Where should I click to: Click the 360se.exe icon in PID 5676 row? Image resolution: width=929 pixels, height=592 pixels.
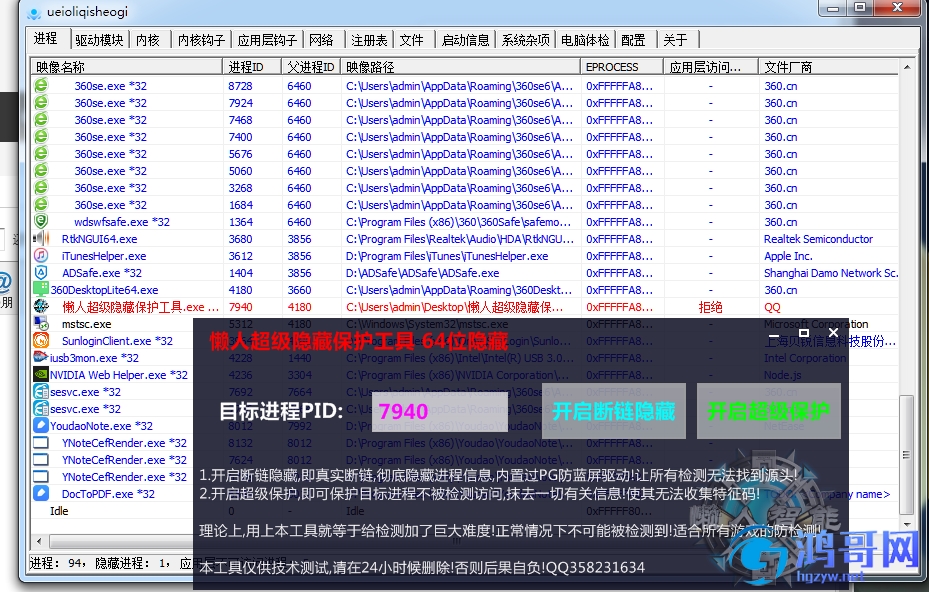click(x=41, y=153)
